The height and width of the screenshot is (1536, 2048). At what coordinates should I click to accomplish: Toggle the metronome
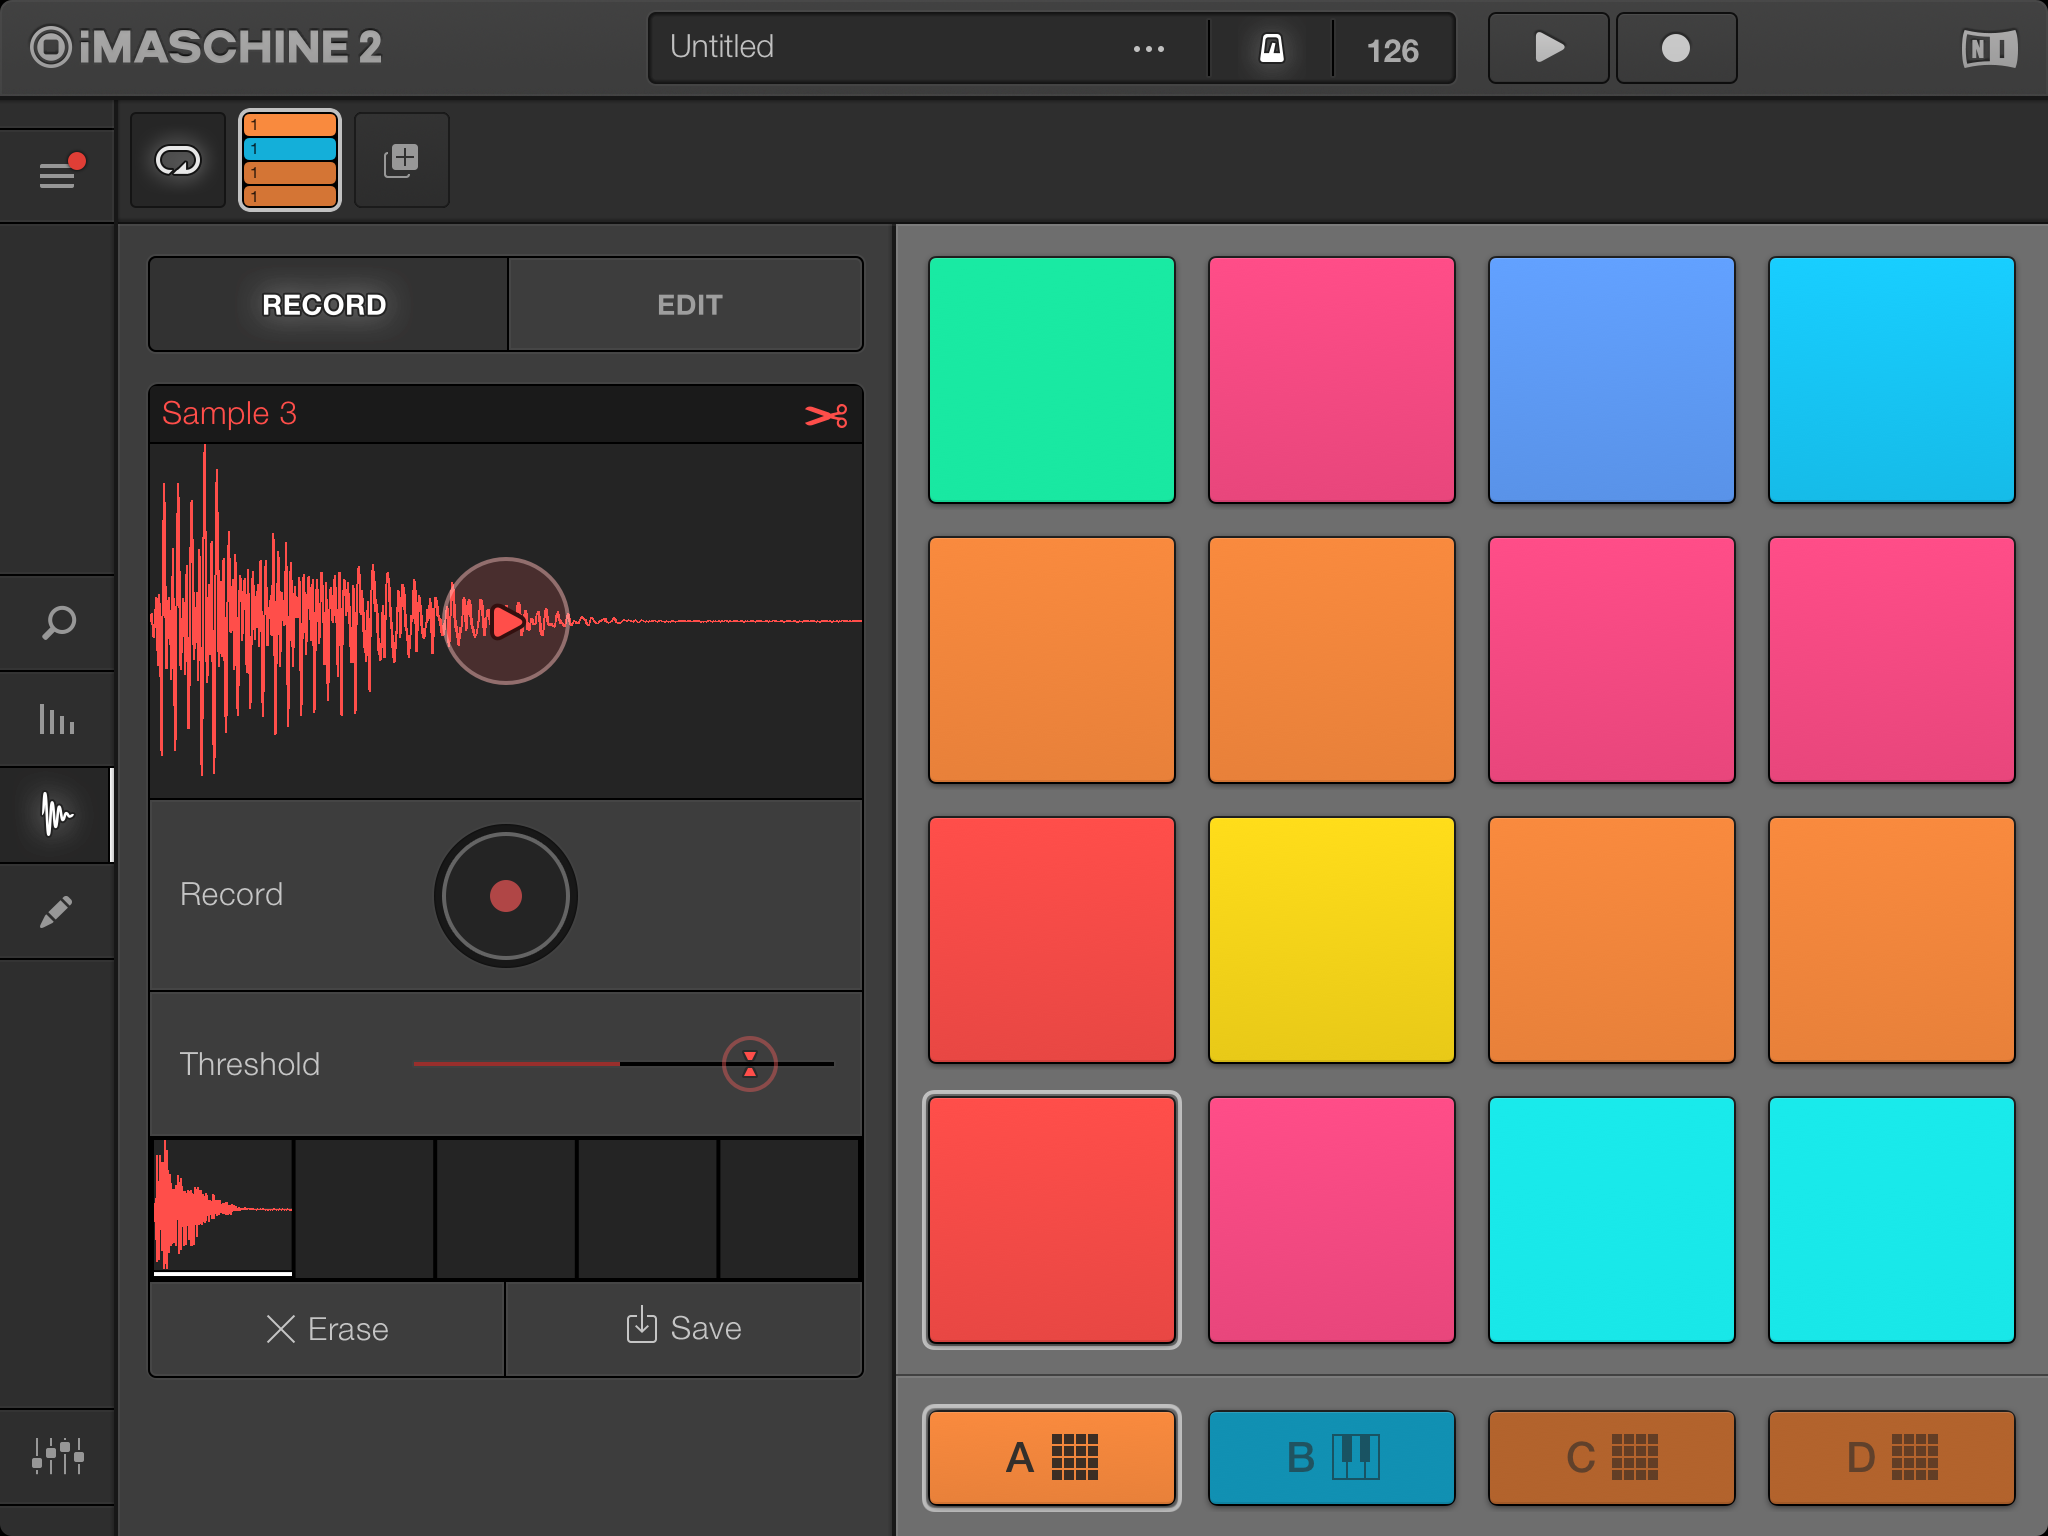pyautogui.click(x=1271, y=48)
